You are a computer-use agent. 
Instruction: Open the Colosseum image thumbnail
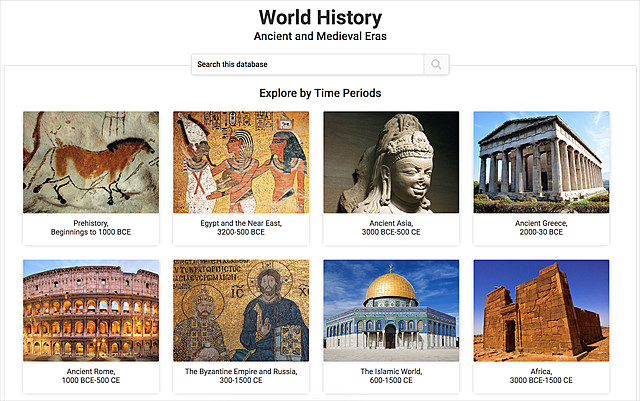91,310
